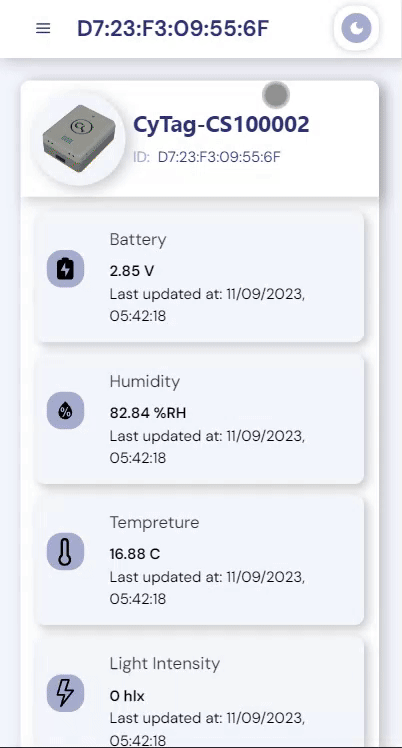Open the Humidity sensor card
This screenshot has height=748, width=402.
[200, 419]
